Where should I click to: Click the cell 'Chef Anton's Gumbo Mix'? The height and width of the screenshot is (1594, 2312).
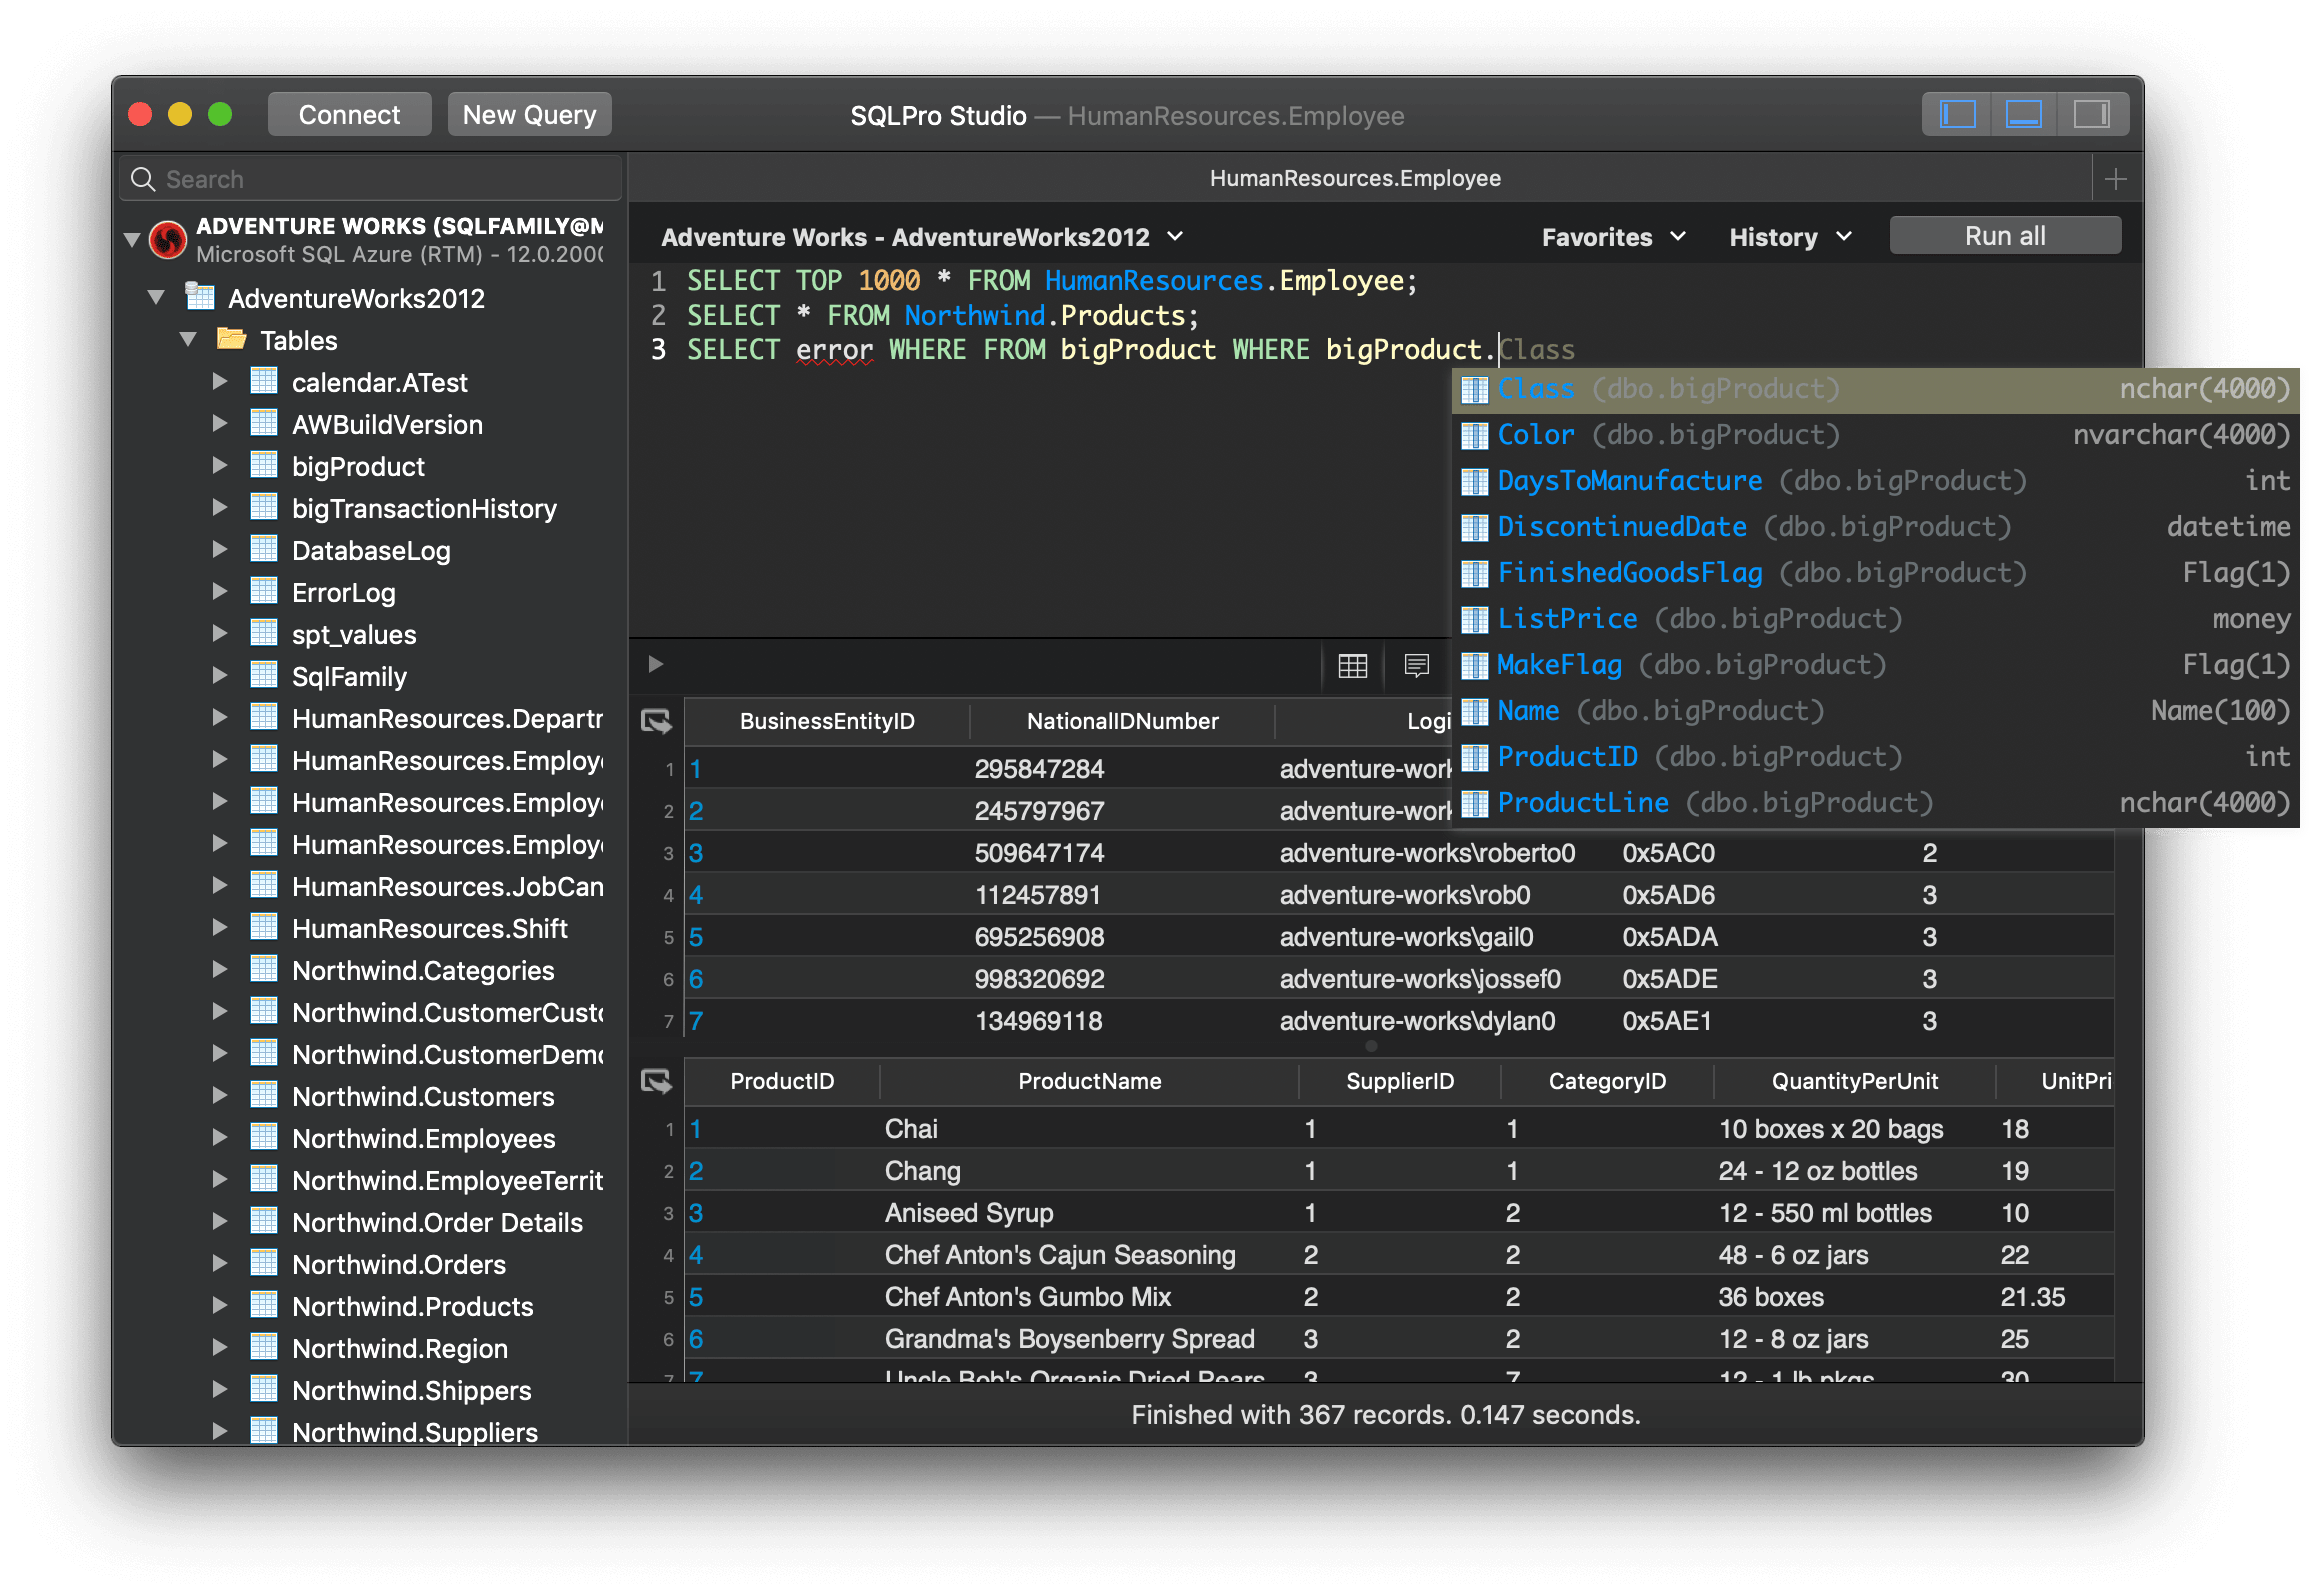[x=1027, y=1297]
